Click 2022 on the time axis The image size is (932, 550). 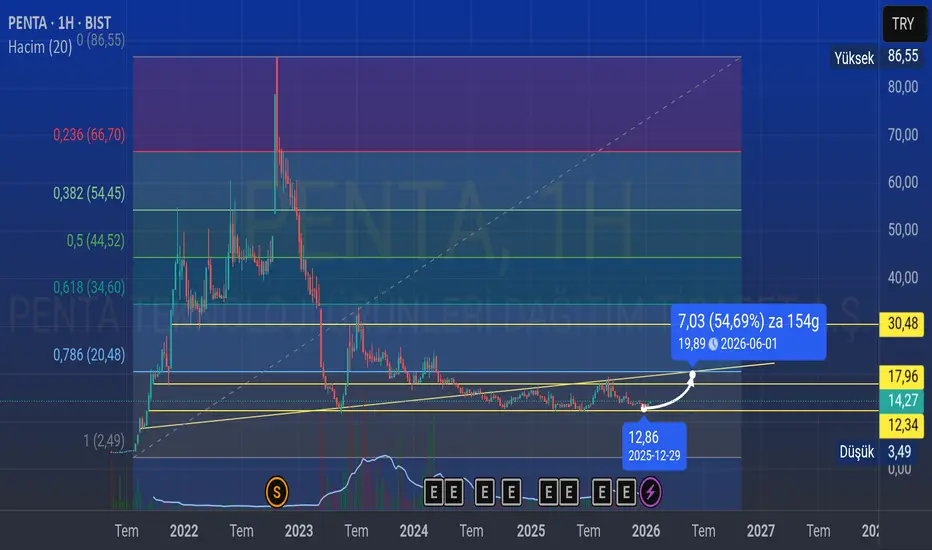[x=184, y=531]
